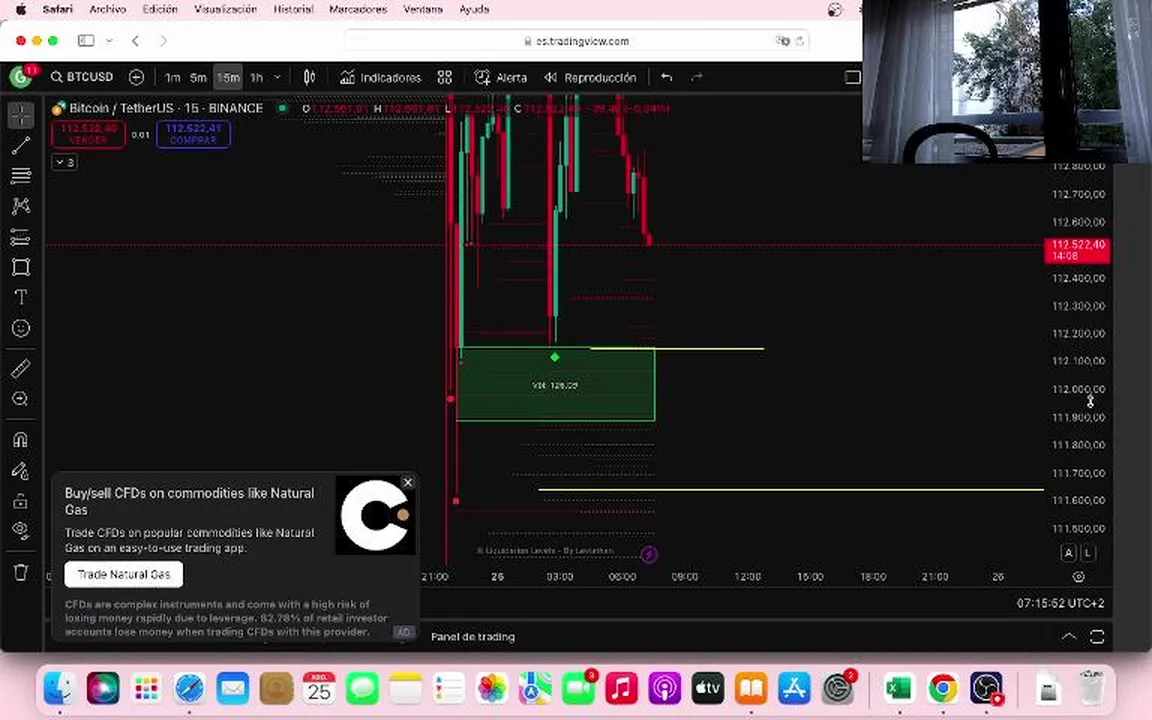Toggle stay in drawing mode
This screenshot has height=720, width=1152.
pyautogui.click(x=21, y=470)
